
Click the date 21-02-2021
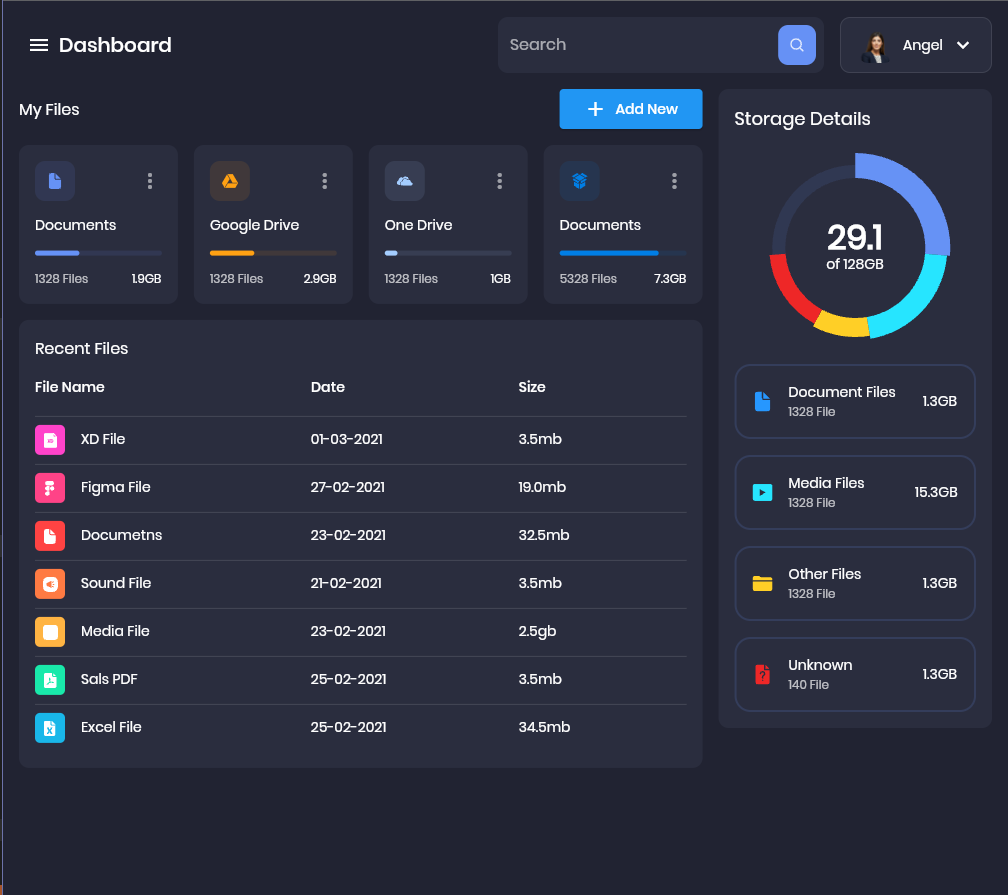(x=346, y=583)
